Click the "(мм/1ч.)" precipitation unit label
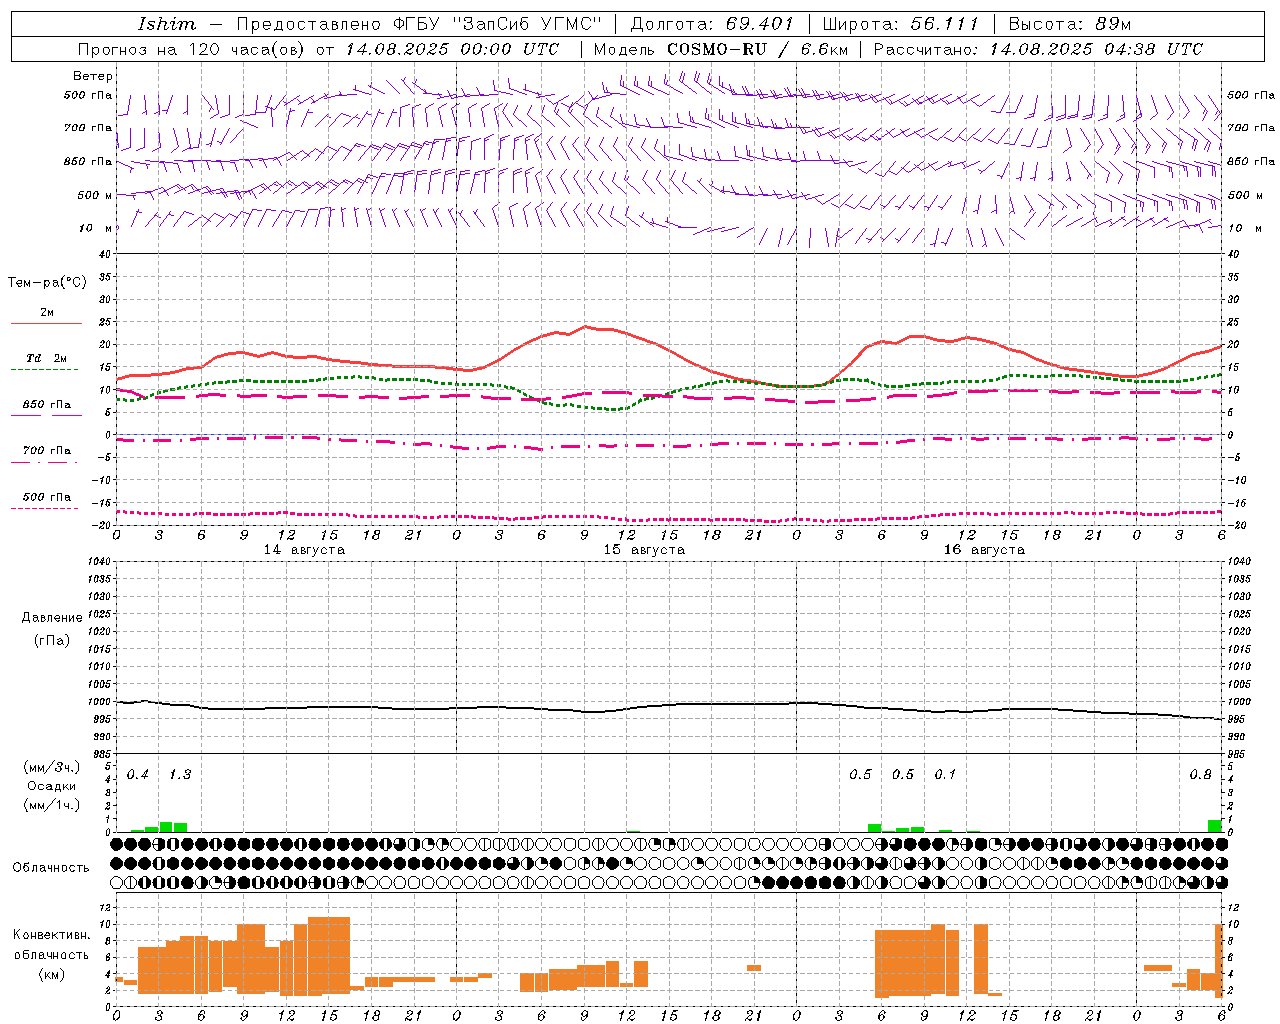This screenshot has width=1280, height=1024. (52, 805)
